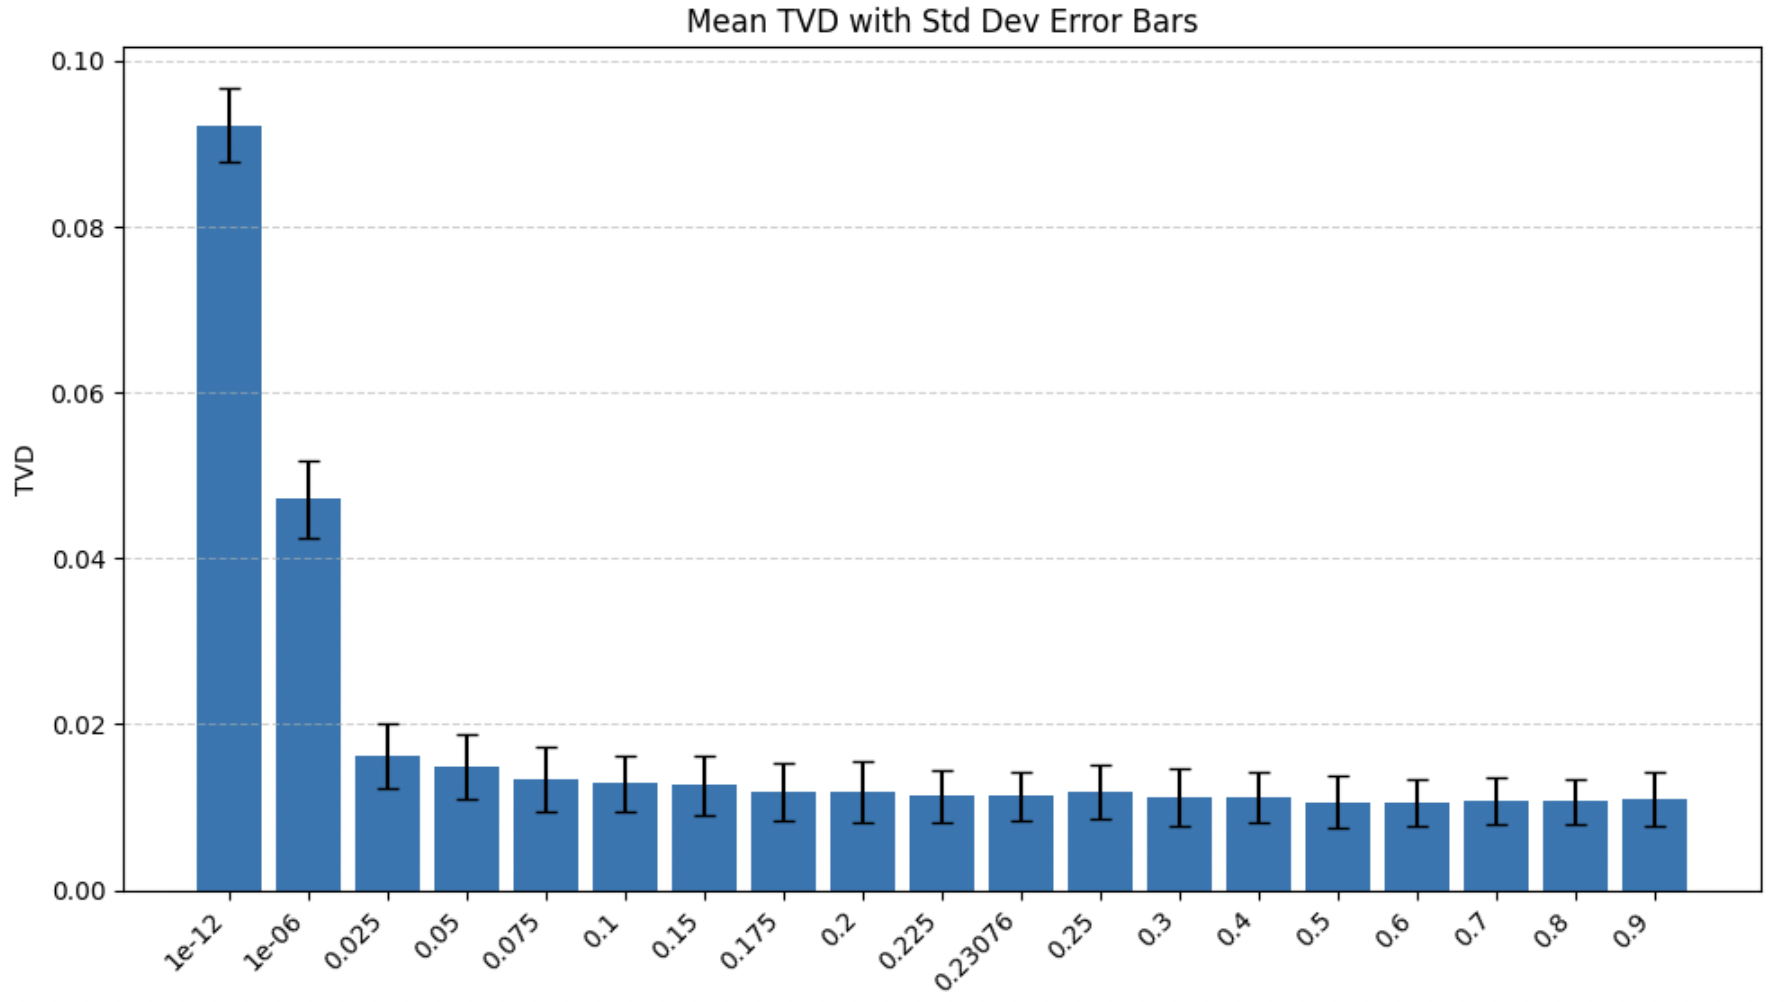Image resolution: width=1790 pixels, height=1002 pixels.
Task: Click the TVD y-axis label
Action: (25, 470)
